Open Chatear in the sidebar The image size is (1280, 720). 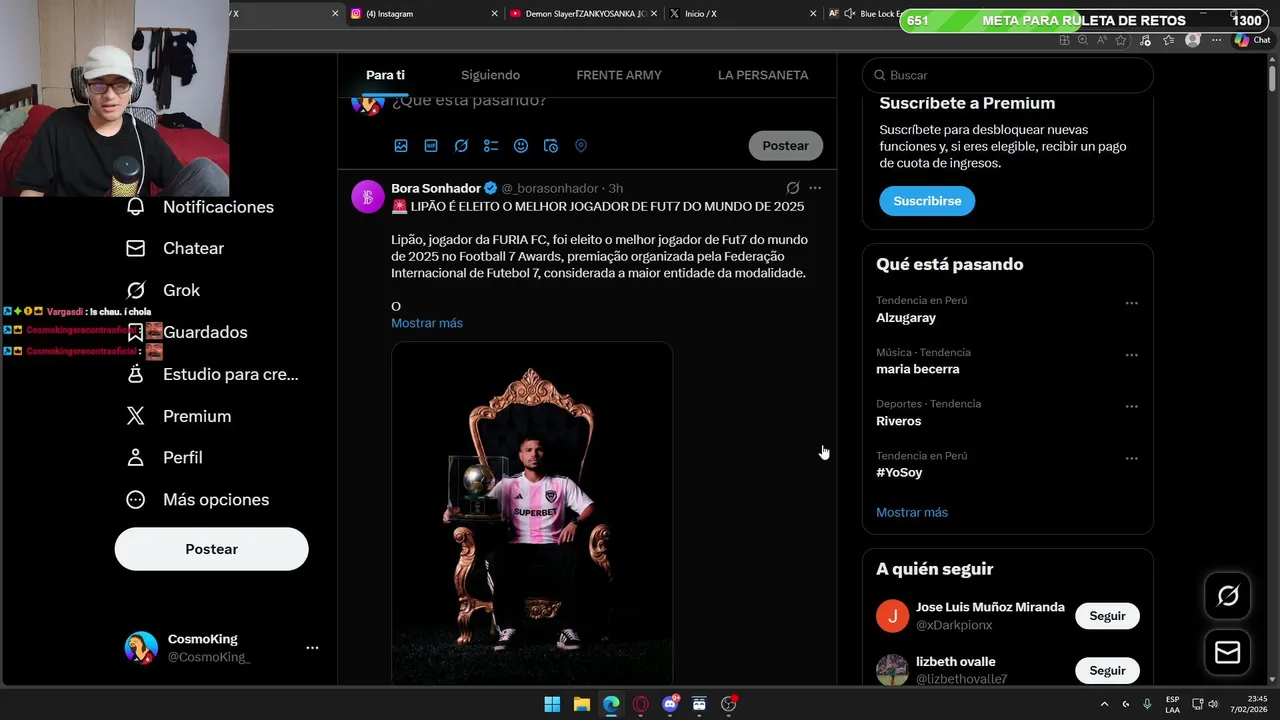pos(175,248)
